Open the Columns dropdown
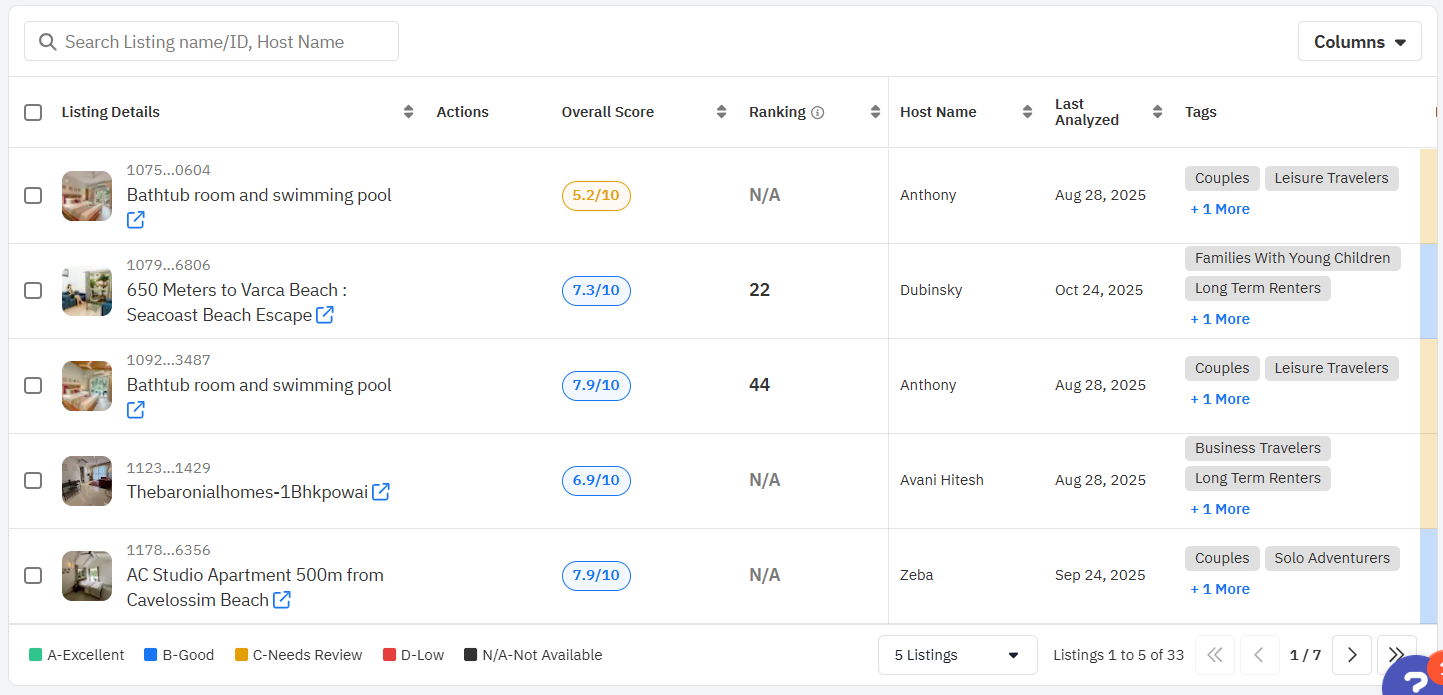The width and height of the screenshot is (1443, 695). click(1359, 42)
